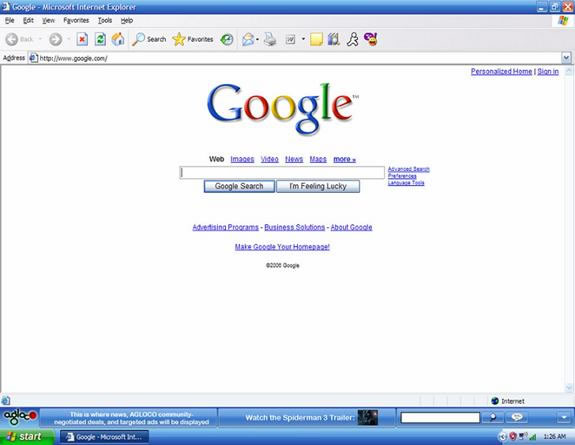Go to the Home page icon
This screenshot has height=445, width=575.
click(118, 39)
